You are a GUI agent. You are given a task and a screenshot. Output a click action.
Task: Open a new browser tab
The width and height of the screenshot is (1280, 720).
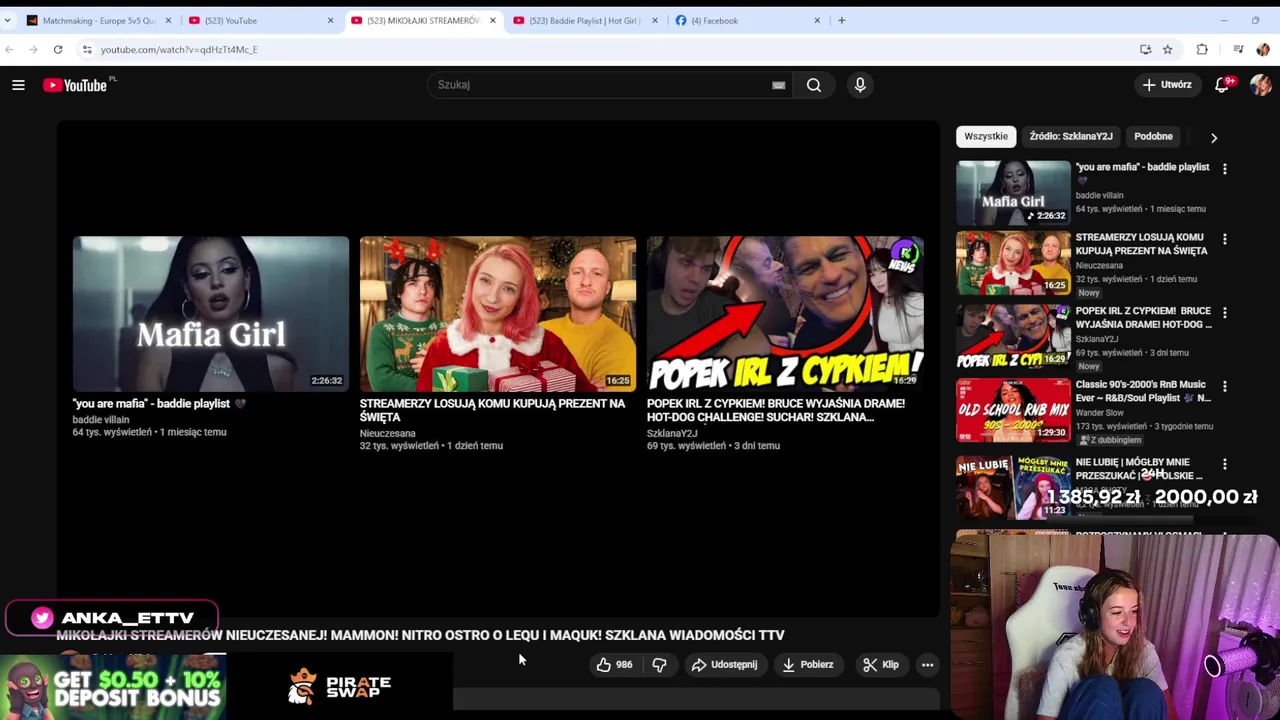point(841,20)
